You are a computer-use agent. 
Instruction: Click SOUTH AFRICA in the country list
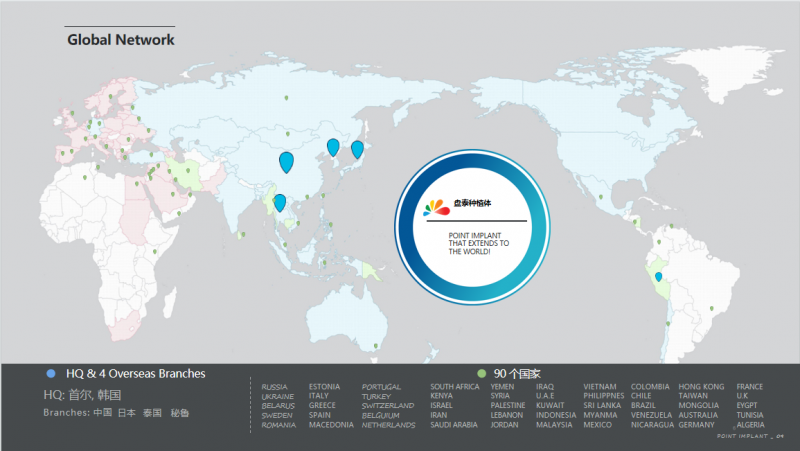coord(455,387)
